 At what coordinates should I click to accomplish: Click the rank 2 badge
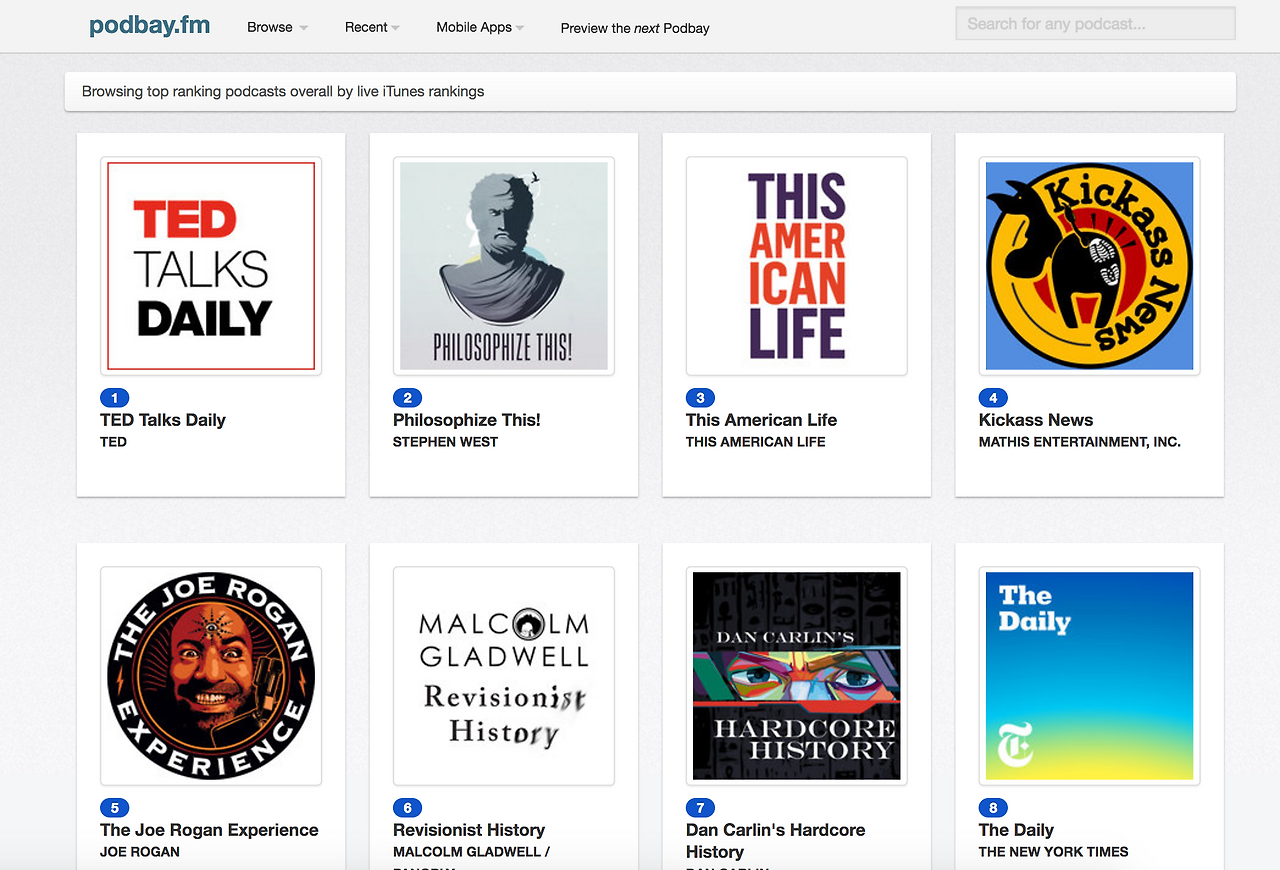pos(408,398)
